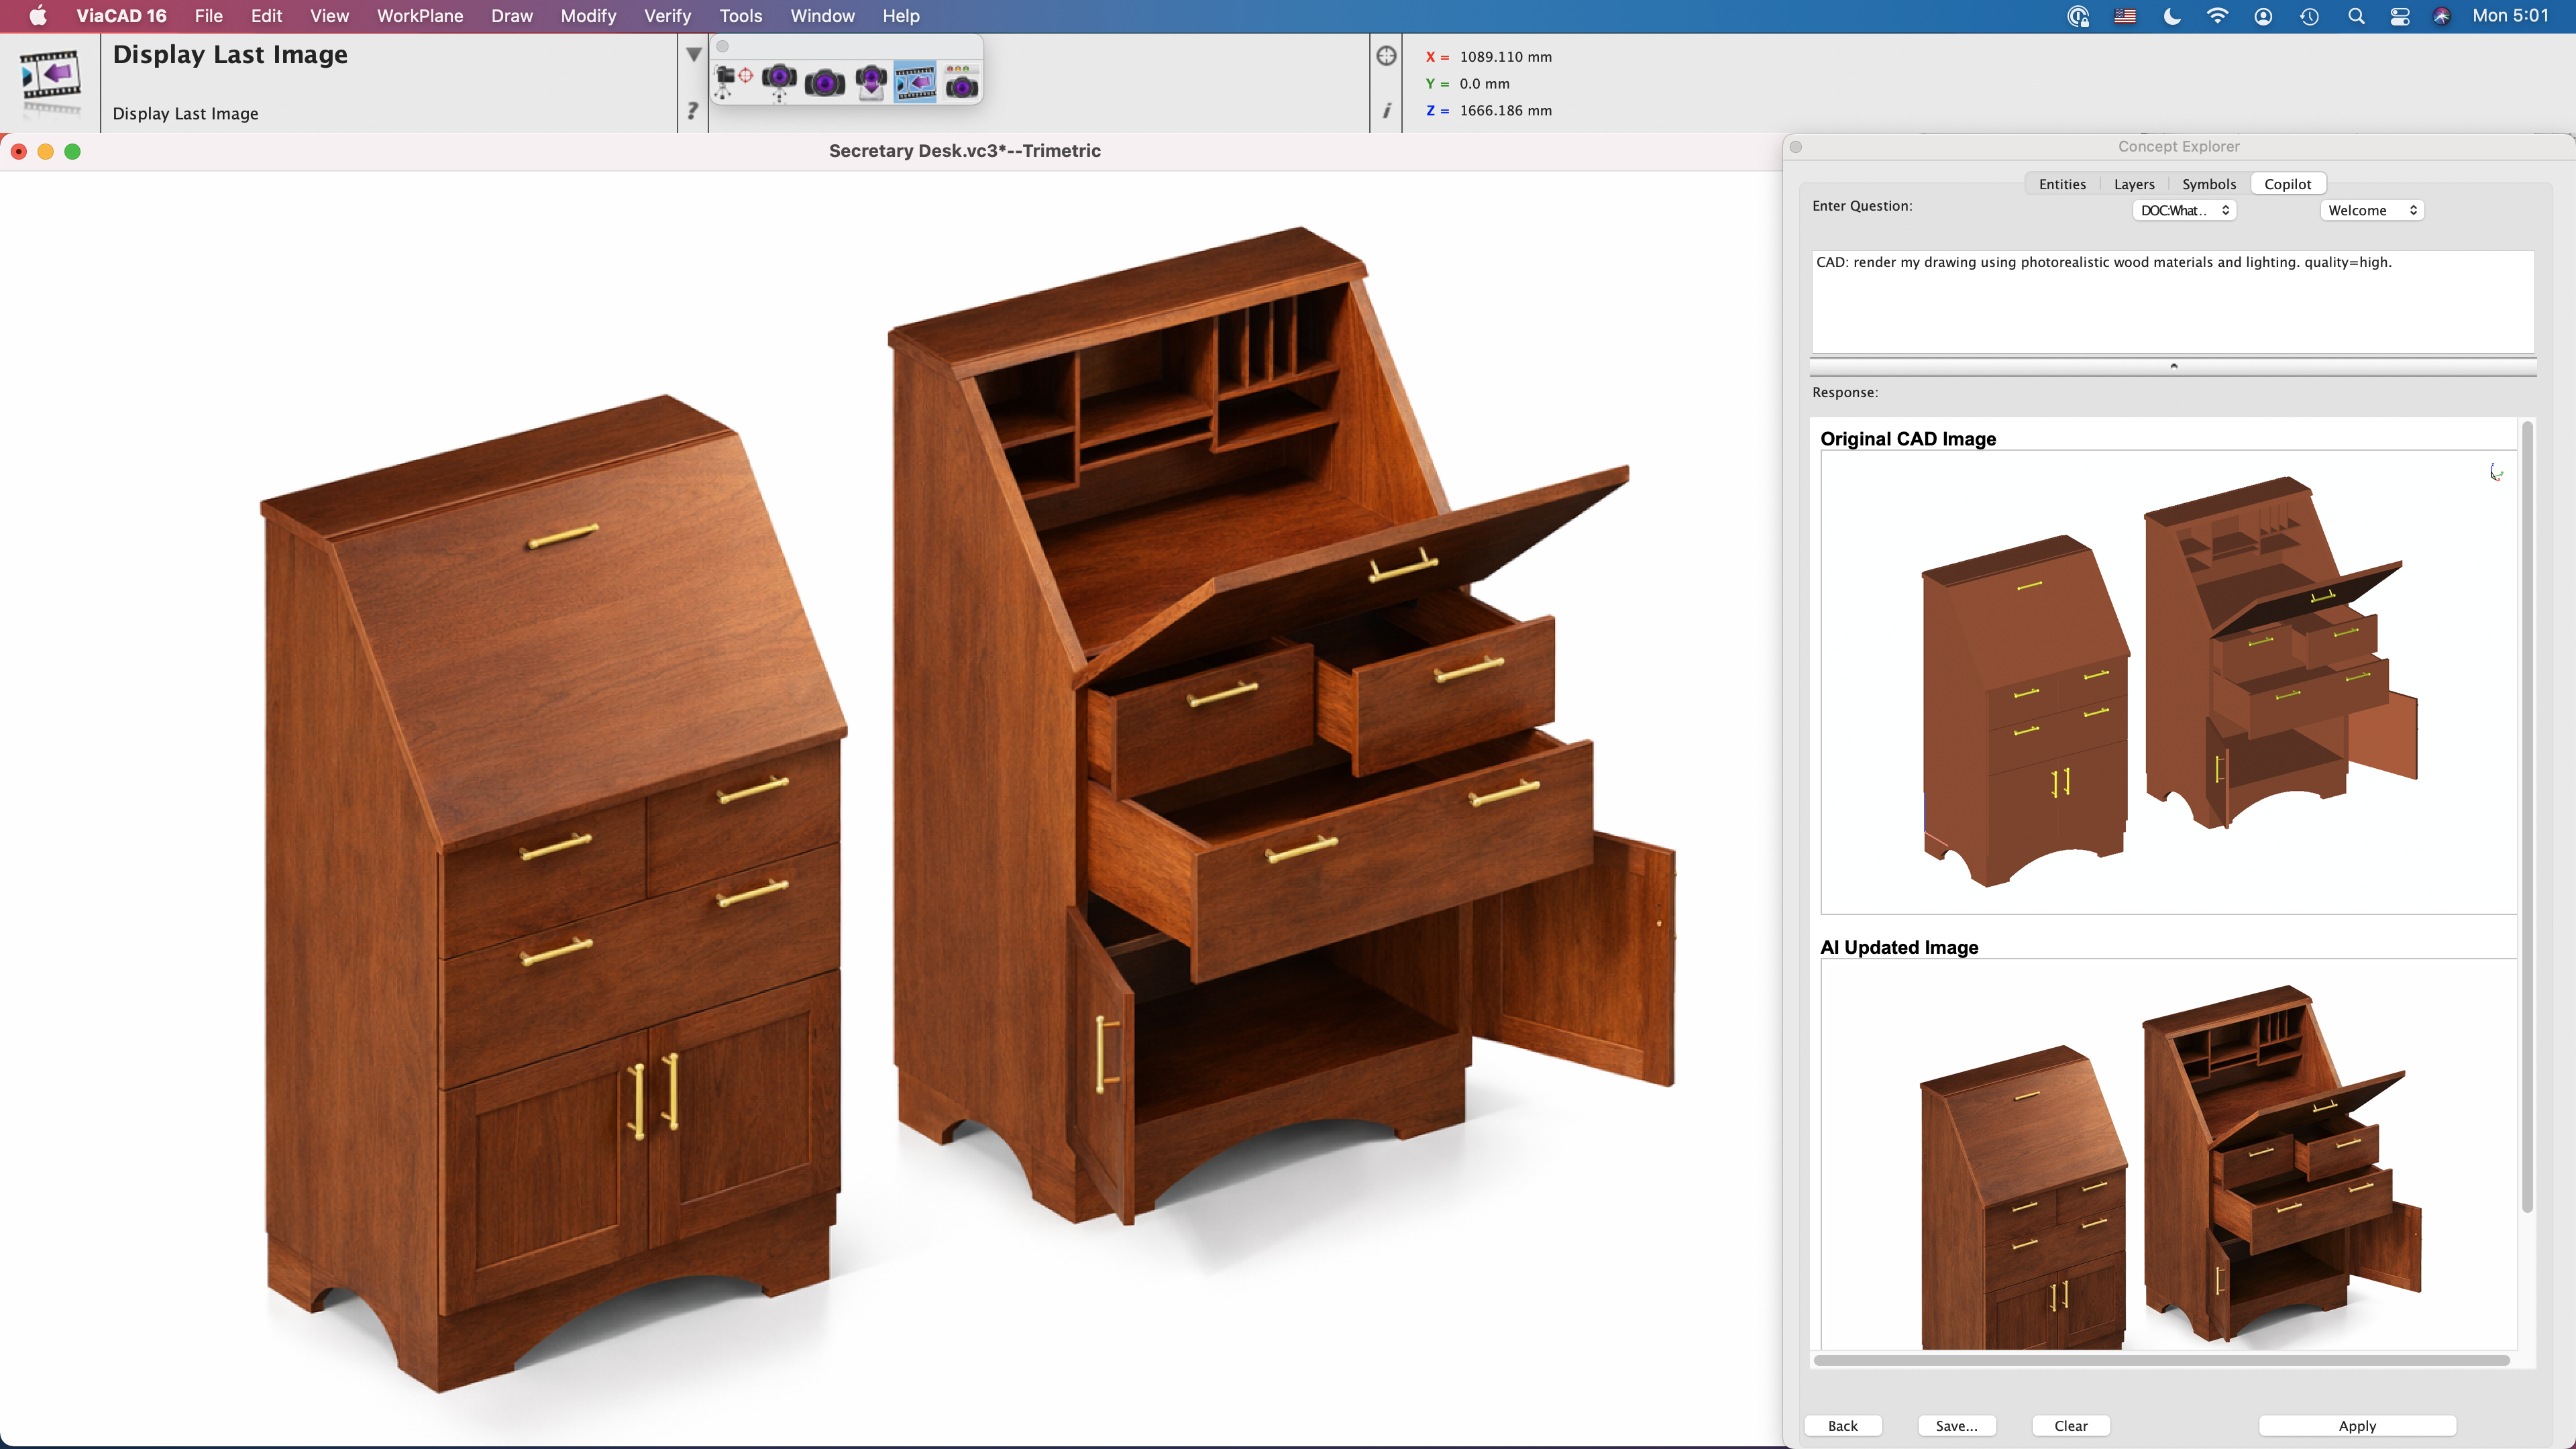Switch to the Layers tab
2576x1449 pixels.
click(2133, 184)
